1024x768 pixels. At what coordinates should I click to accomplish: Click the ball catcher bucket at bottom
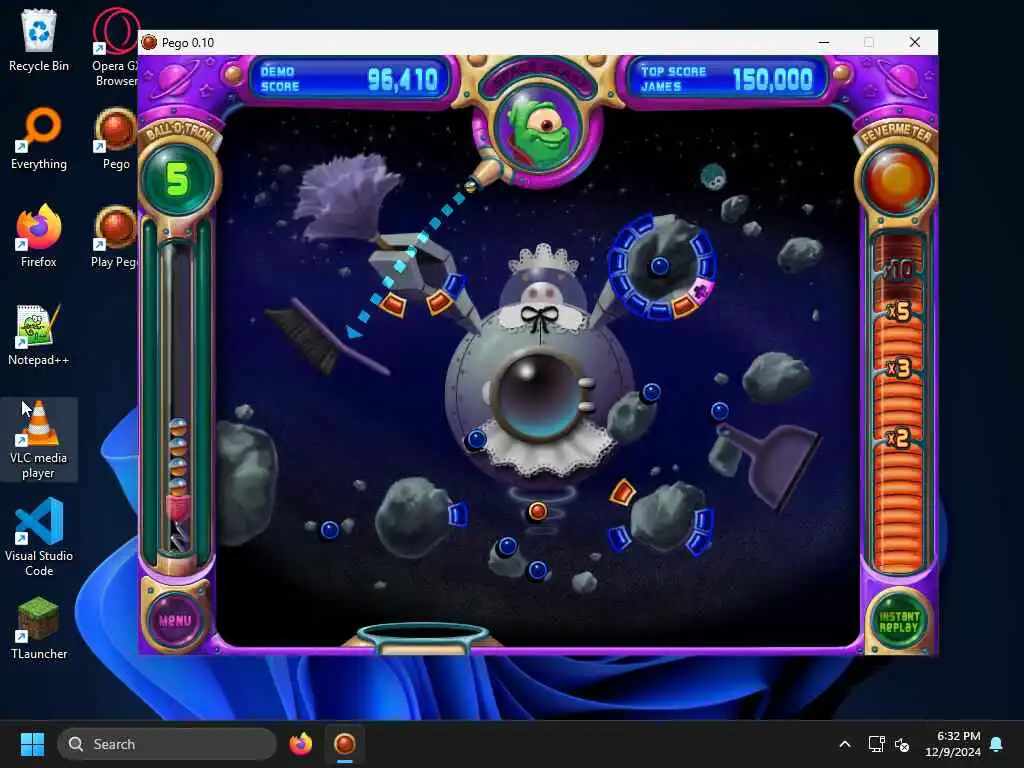coord(423,638)
